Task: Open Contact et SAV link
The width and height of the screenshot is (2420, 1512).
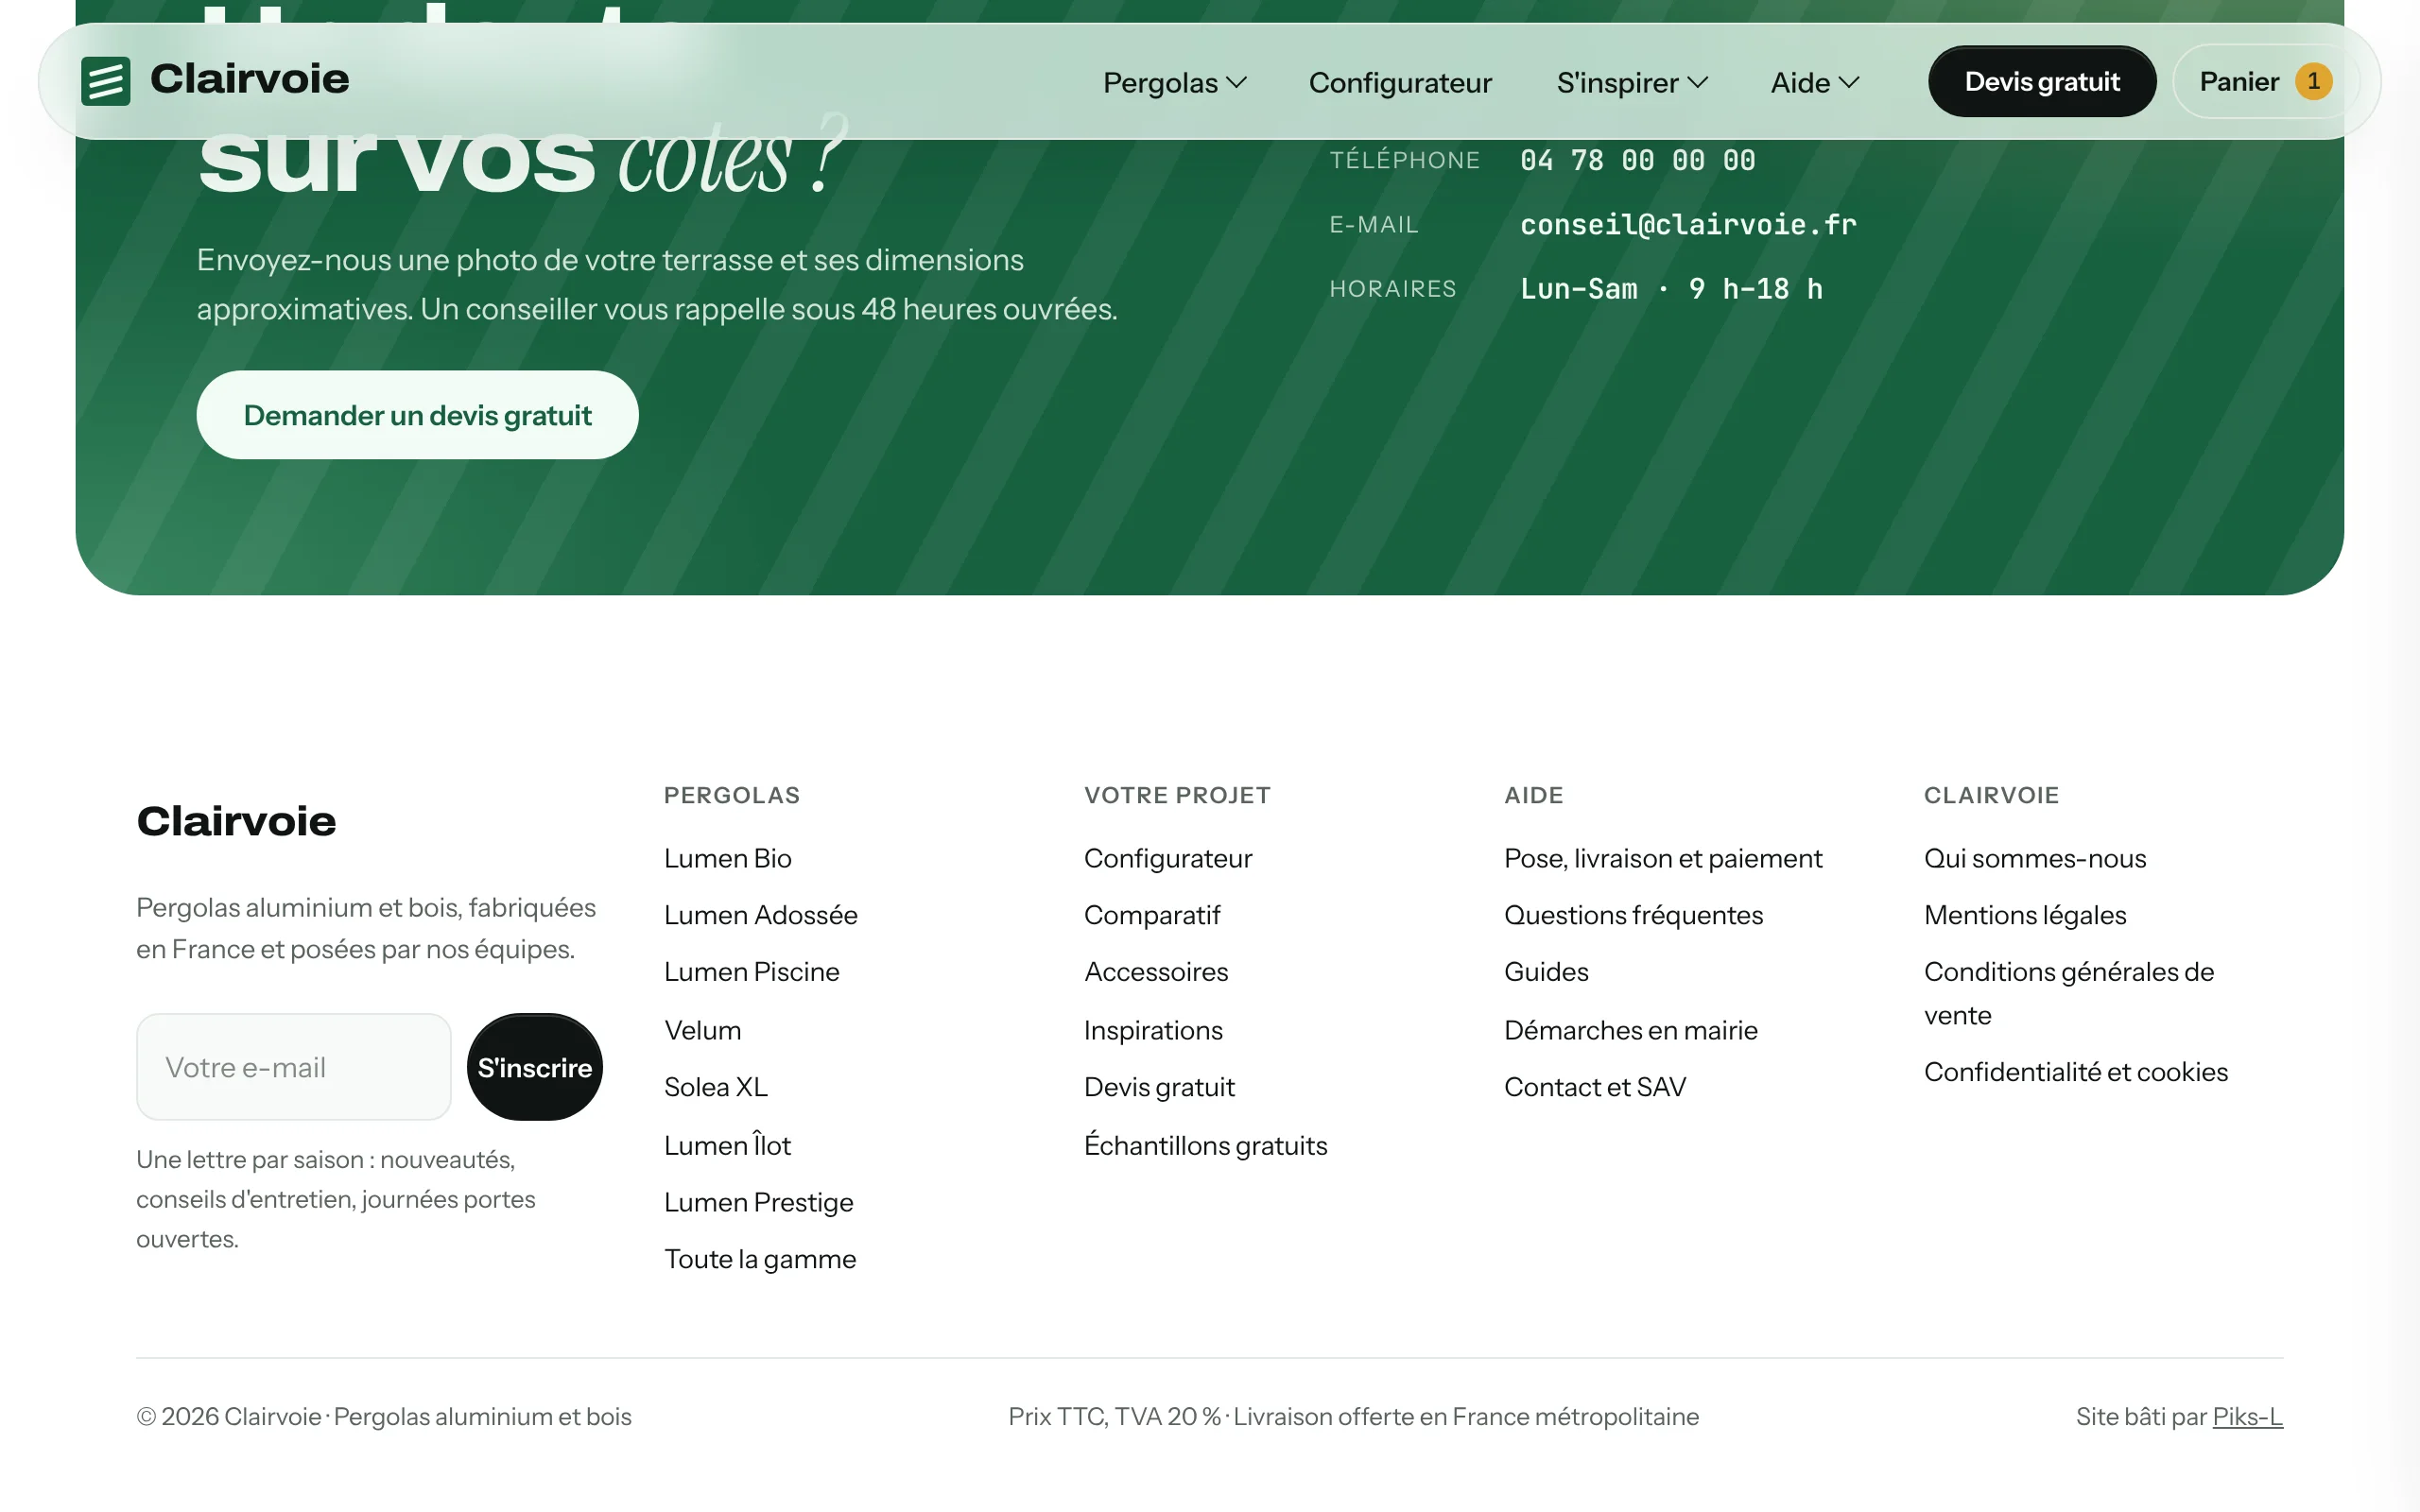Action: tap(1595, 1087)
